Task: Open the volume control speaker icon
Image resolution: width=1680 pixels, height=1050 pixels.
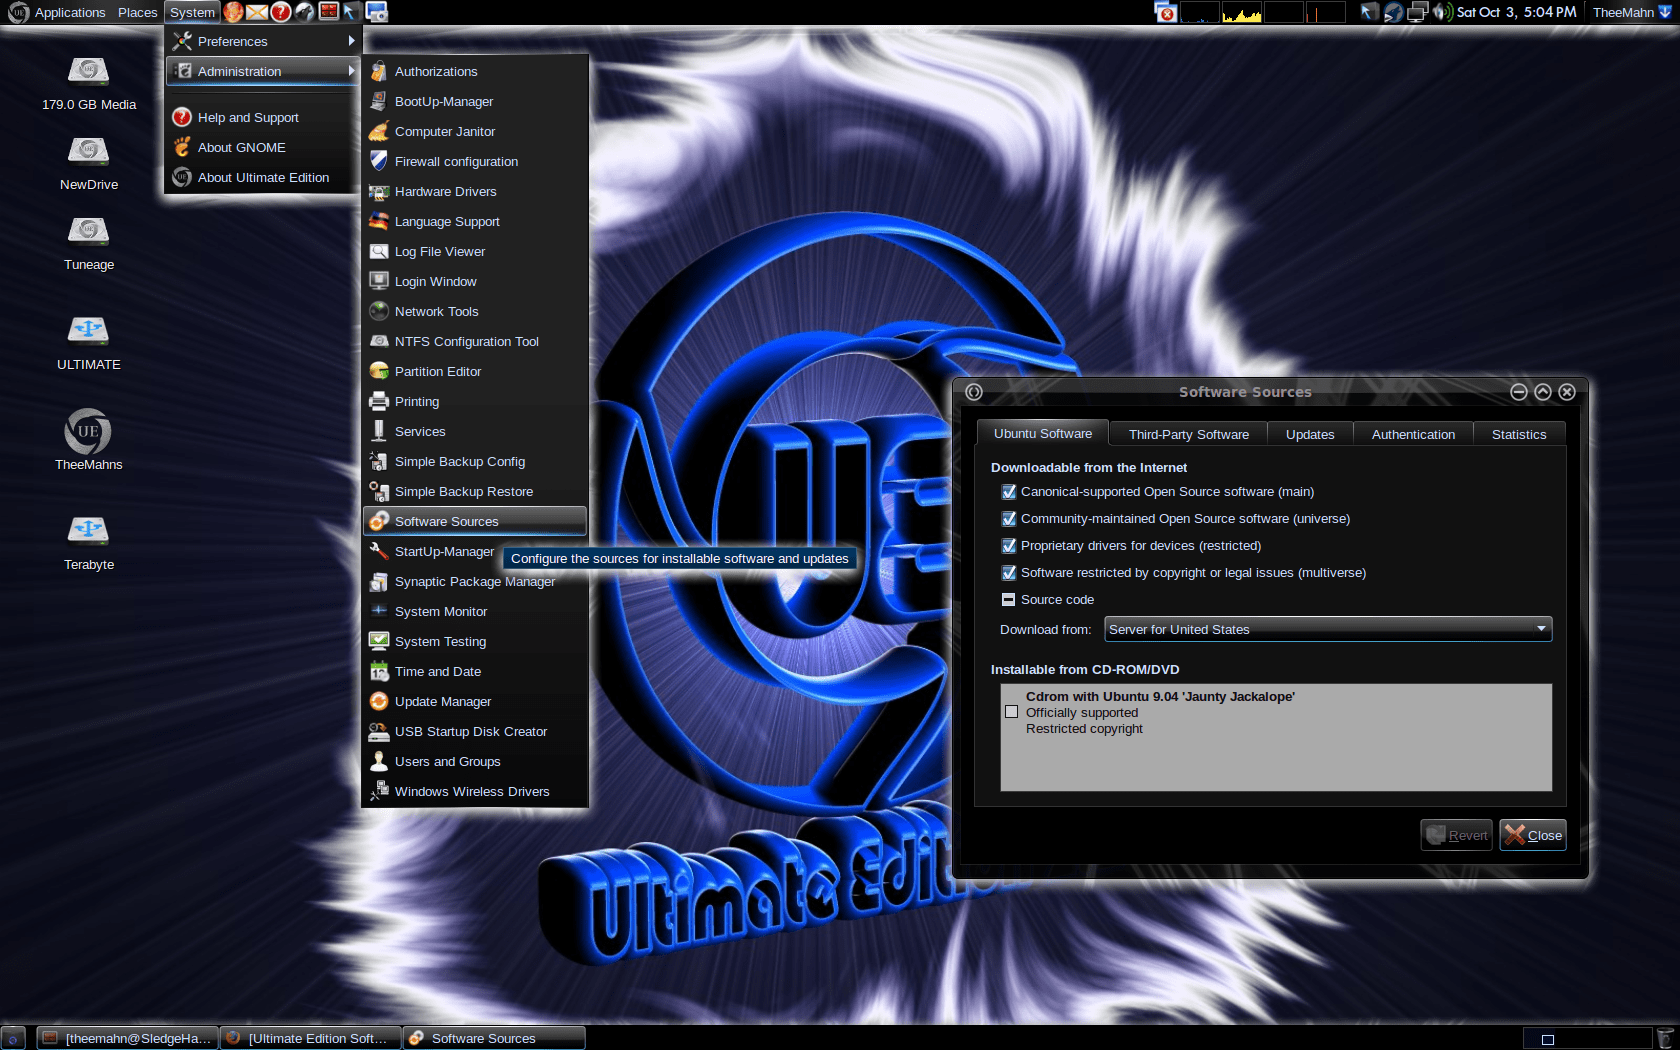Action: [1442, 12]
